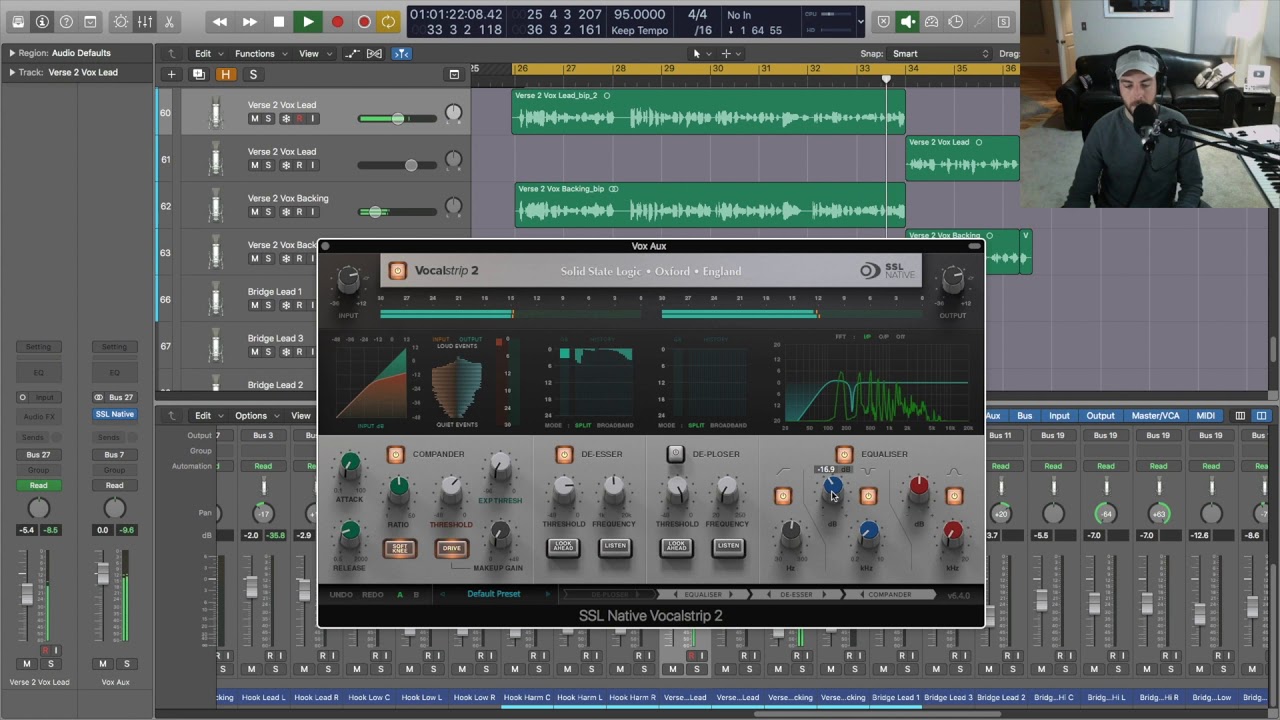Image resolution: width=1280 pixels, height=720 pixels.
Task: Click the Soft Knee button
Action: (399, 548)
